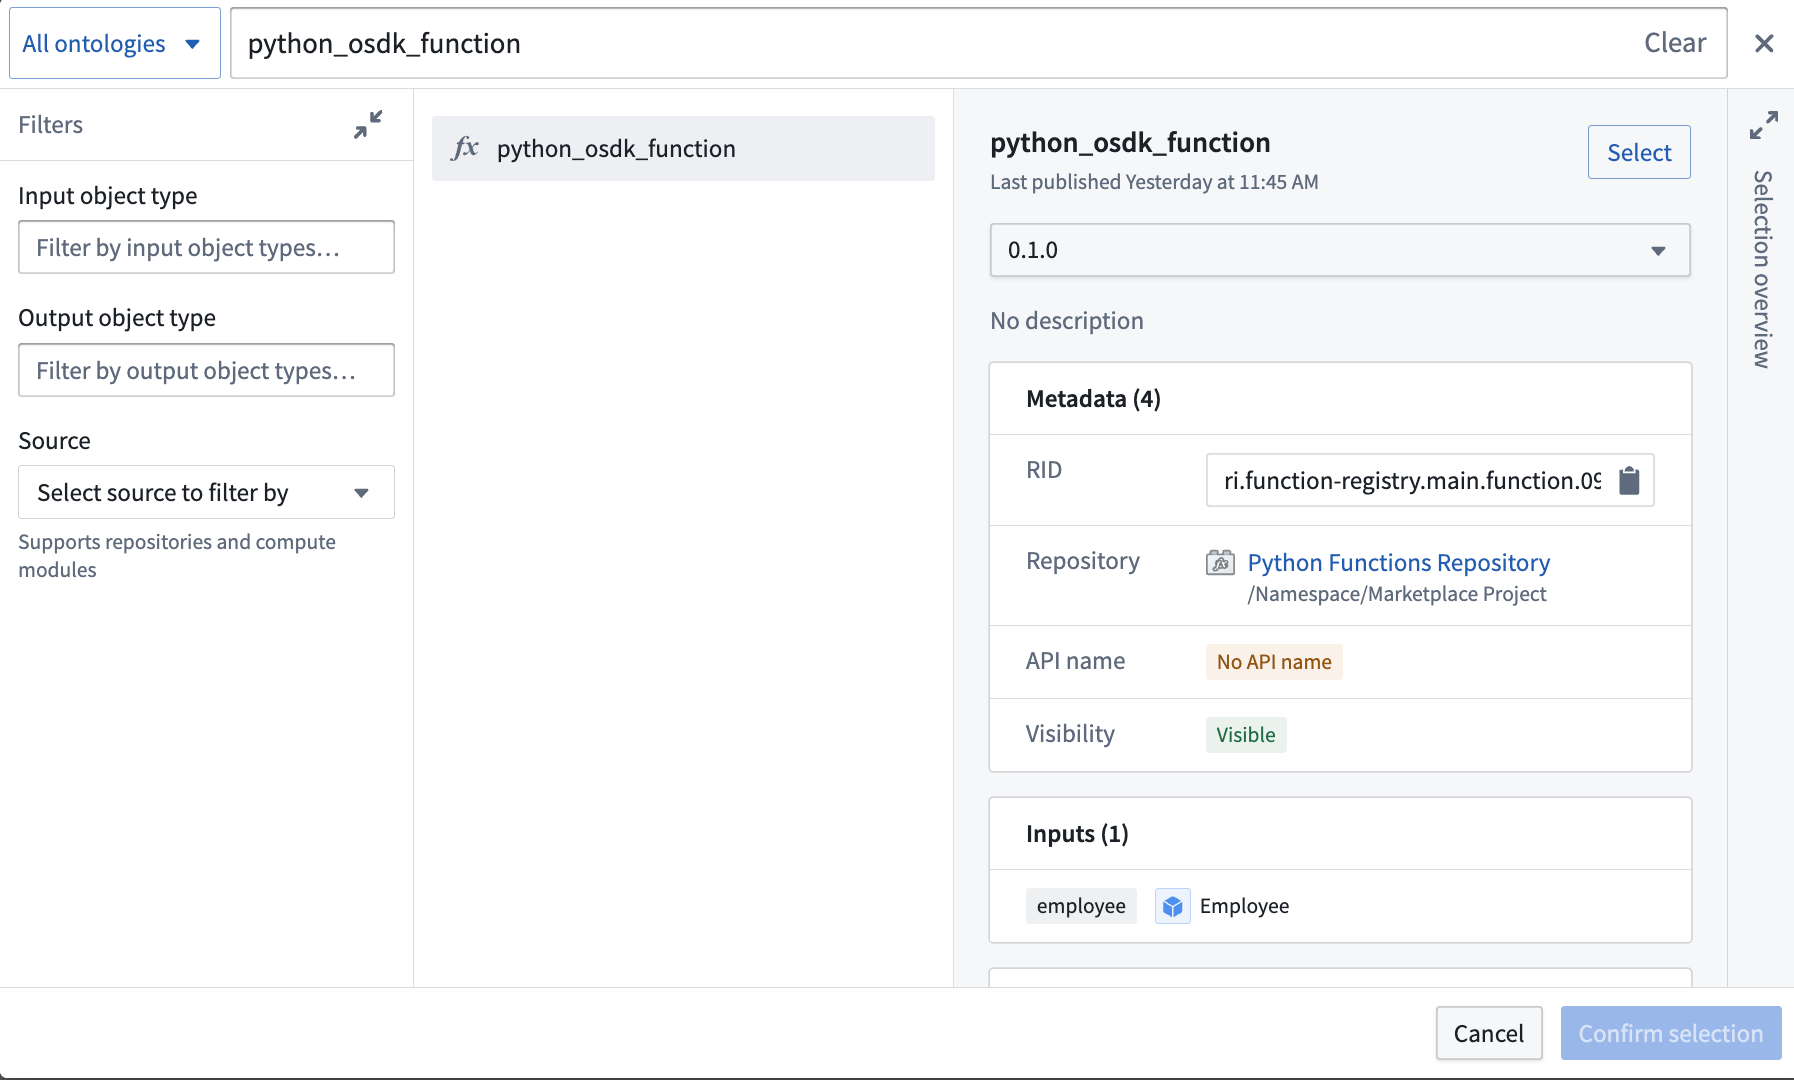The height and width of the screenshot is (1080, 1794).
Task: Click the Python Functions Repository icon
Action: pyautogui.click(x=1220, y=563)
